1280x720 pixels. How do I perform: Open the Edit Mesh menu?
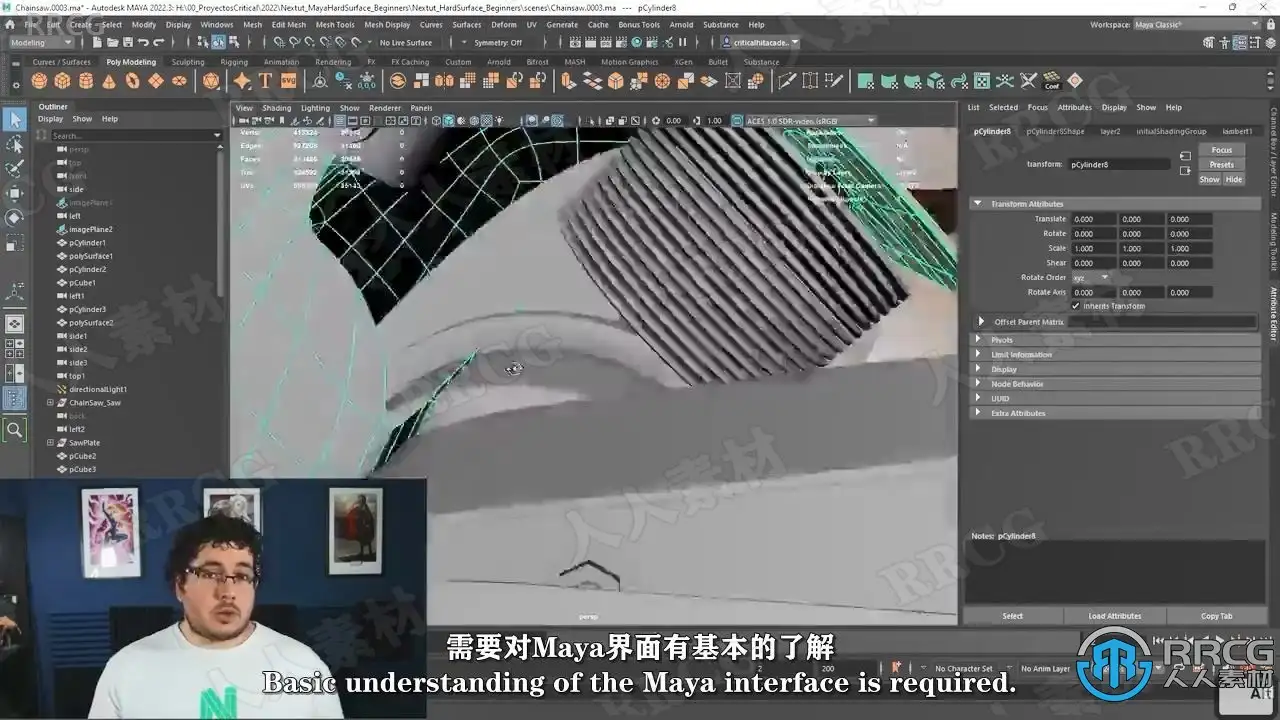[x=289, y=24]
